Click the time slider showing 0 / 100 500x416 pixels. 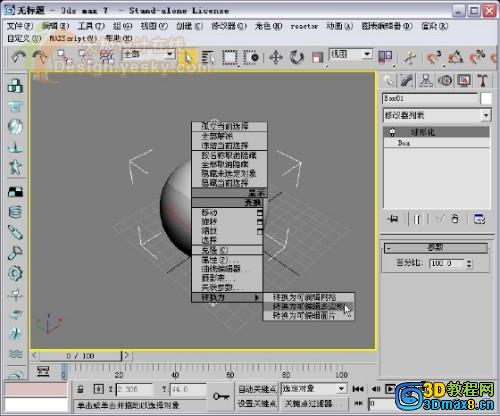click(x=81, y=356)
